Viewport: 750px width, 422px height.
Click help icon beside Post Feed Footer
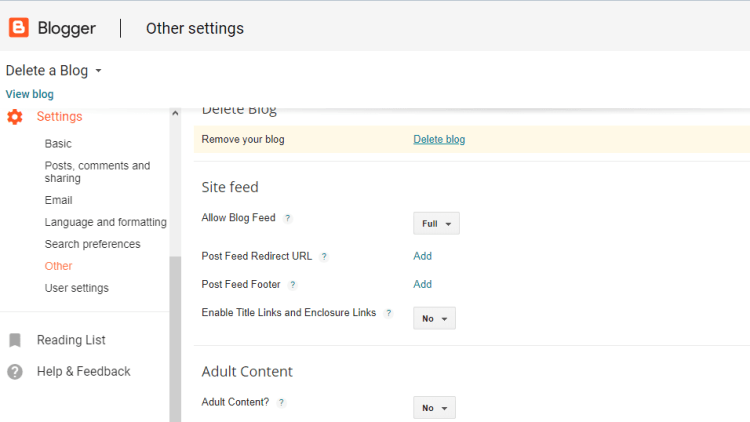coord(293,285)
